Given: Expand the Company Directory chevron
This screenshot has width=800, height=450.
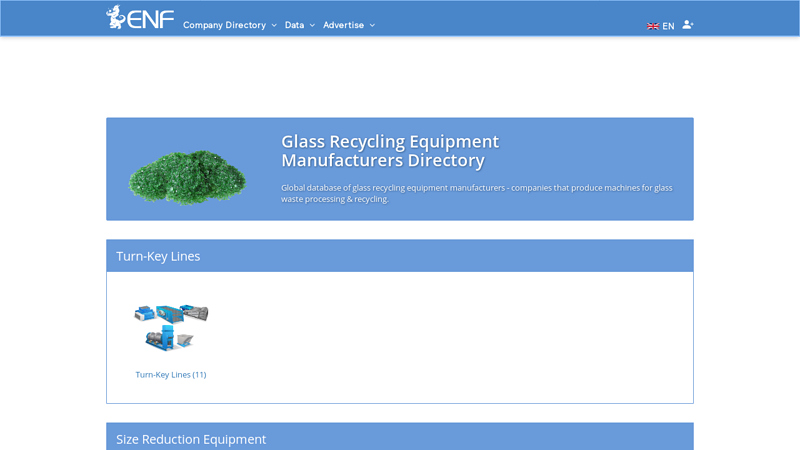Looking at the screenshot, I should coord(274,25).
